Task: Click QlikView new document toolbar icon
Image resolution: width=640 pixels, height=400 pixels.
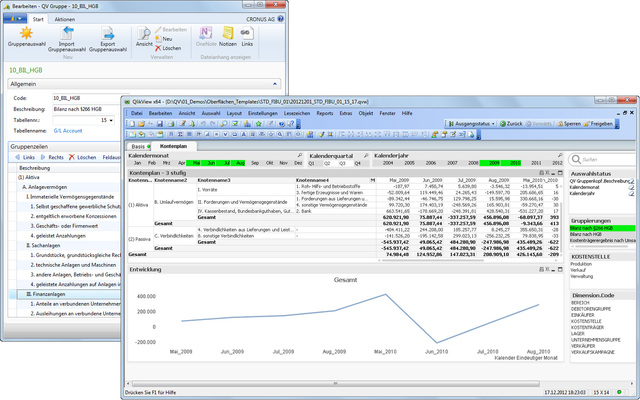Action: (x=132, y=124)
